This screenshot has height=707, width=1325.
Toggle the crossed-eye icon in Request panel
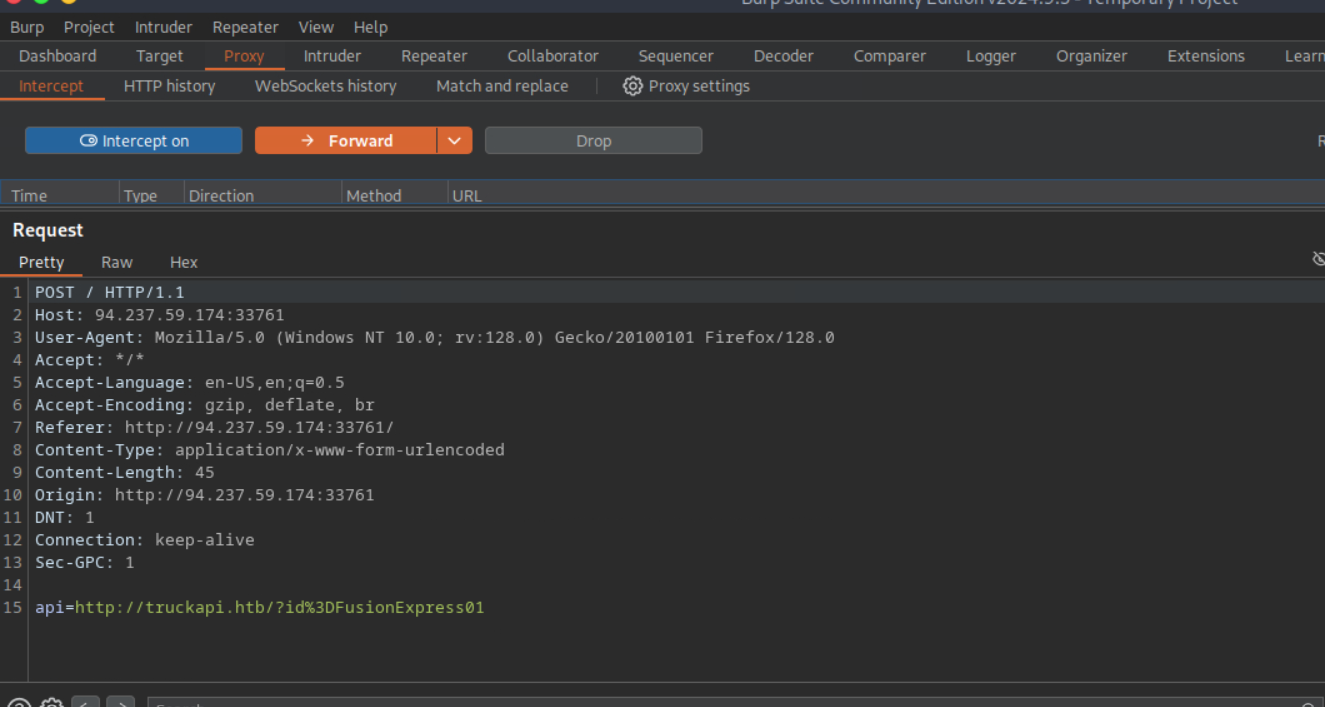point(1317,260)
